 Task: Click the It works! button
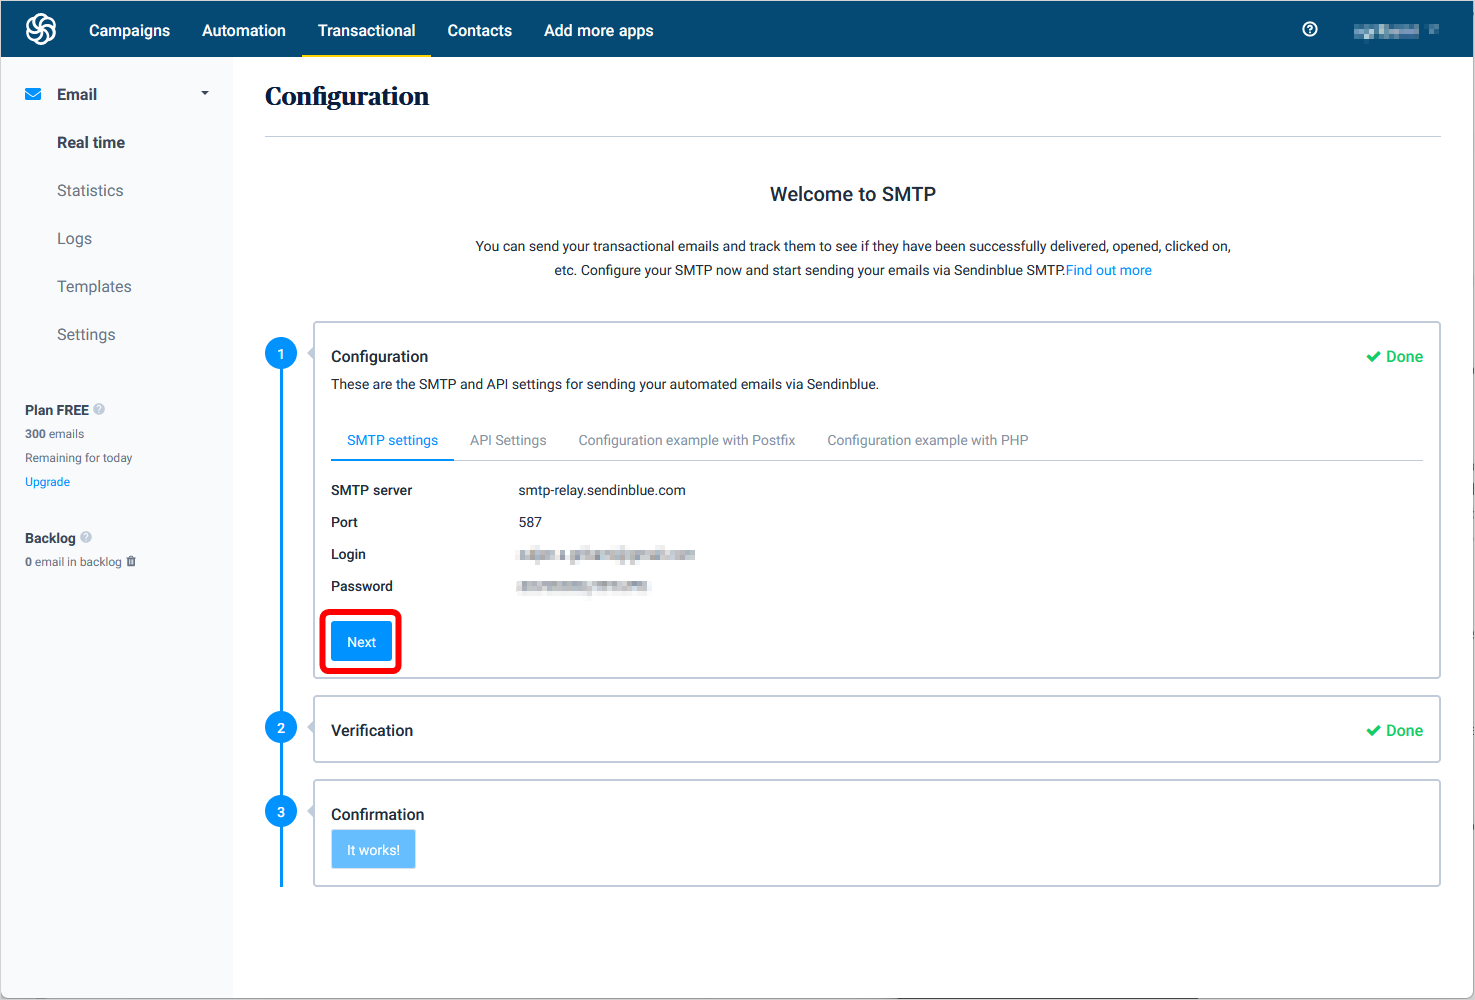[373, 850]
